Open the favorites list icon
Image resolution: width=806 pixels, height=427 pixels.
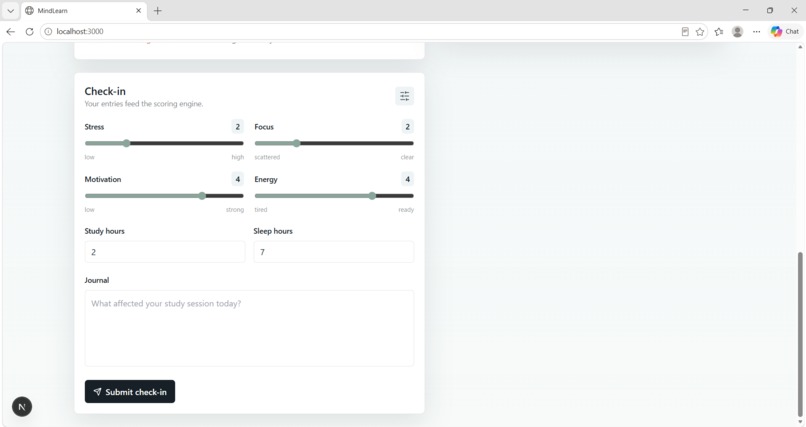pyautogui.click(x=719, y=31)
